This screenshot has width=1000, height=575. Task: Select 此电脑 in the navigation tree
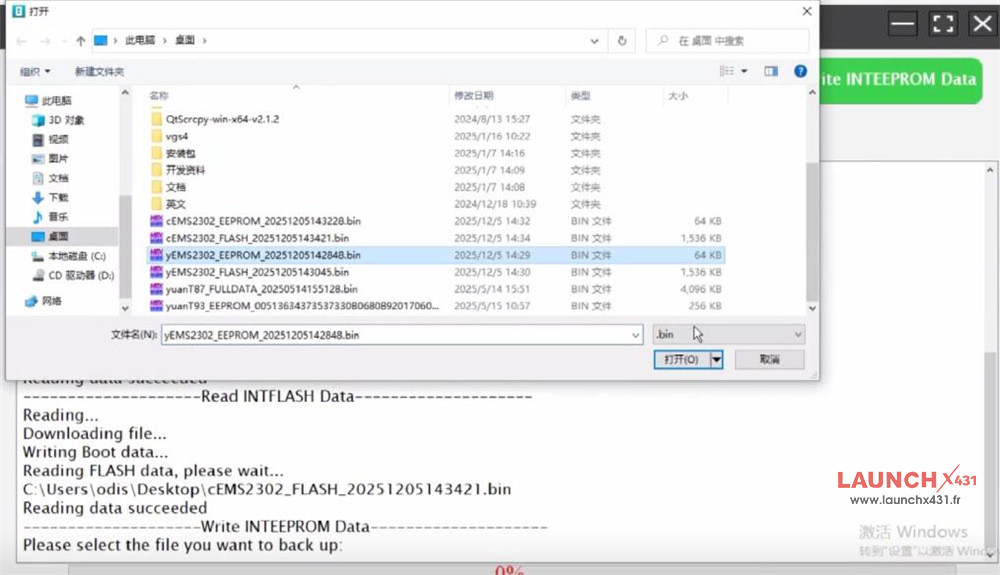click(48, 101)
